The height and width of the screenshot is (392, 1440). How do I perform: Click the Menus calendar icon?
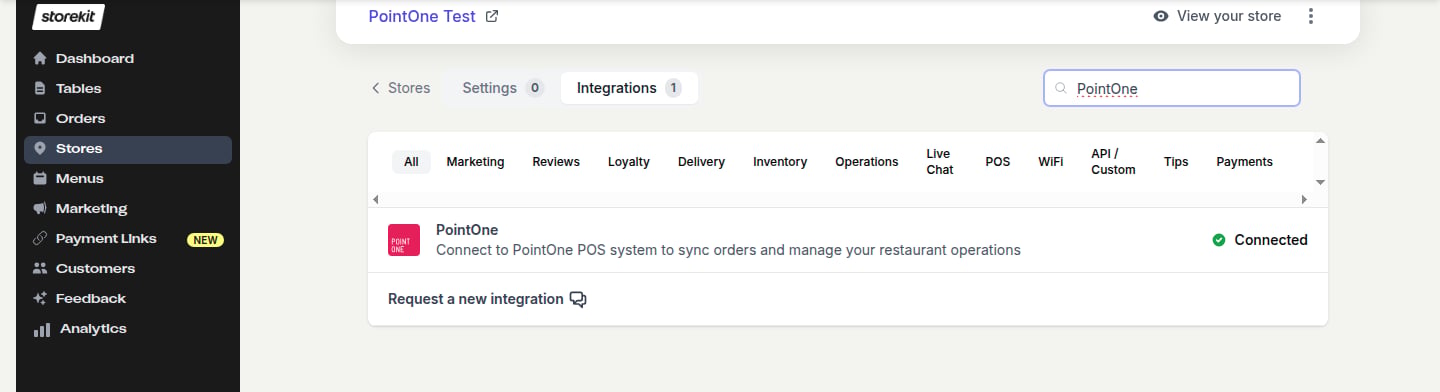pyautogui.click(x=40, y=178)
